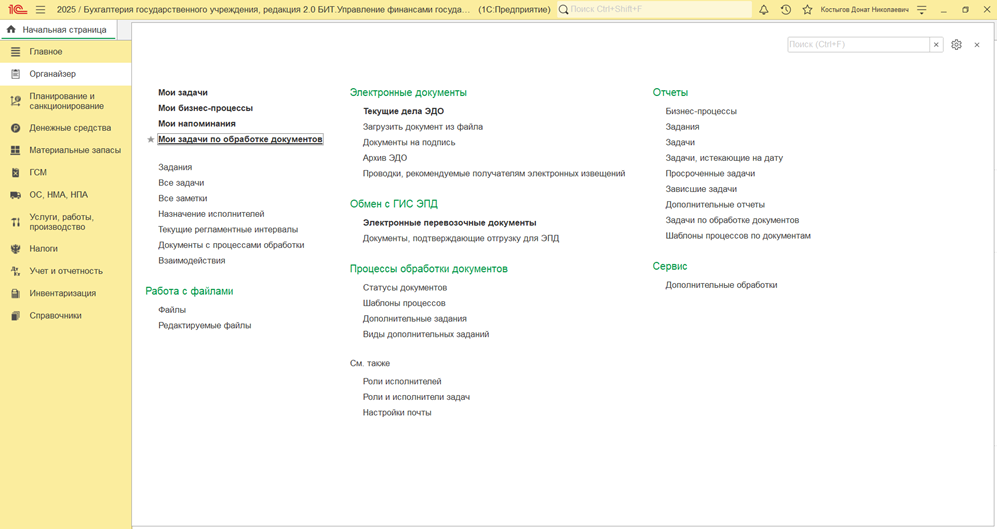Viewport: 997px width, 529px height.
Task: Open Документы, подтверждающие отгрузку для ЭПД
Action: click(461, 238)
